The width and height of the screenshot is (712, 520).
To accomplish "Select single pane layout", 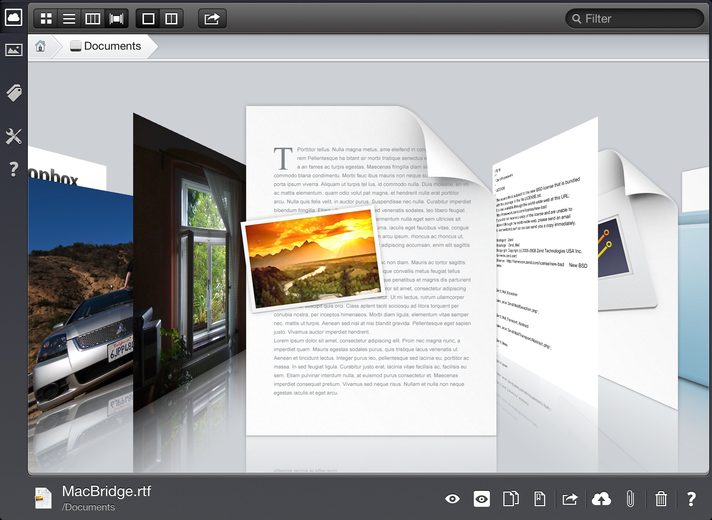I will point(148,19).
